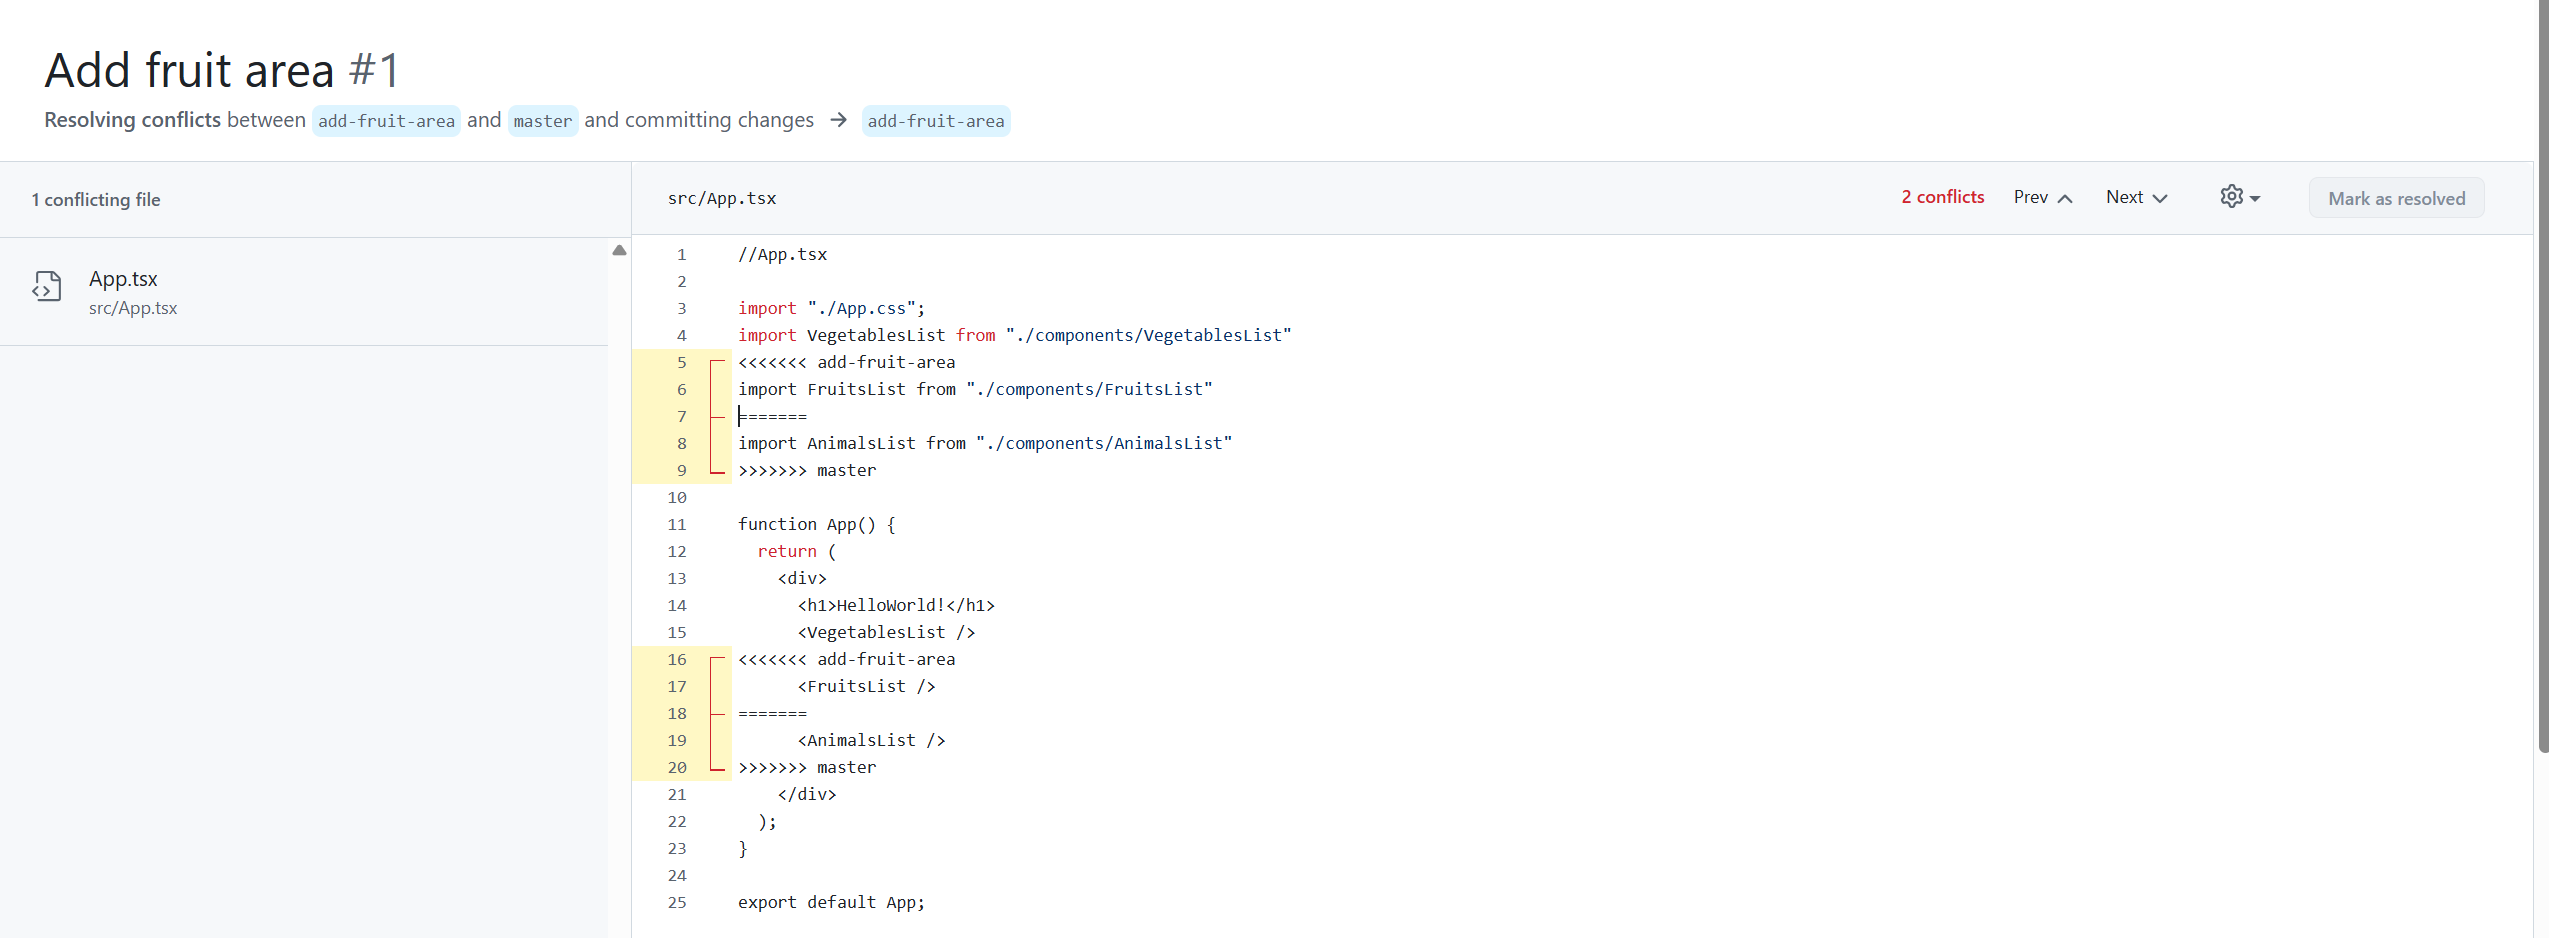Click the 'return (' line
Viewport: 2549px width, 938px height.
coord(797,551)
